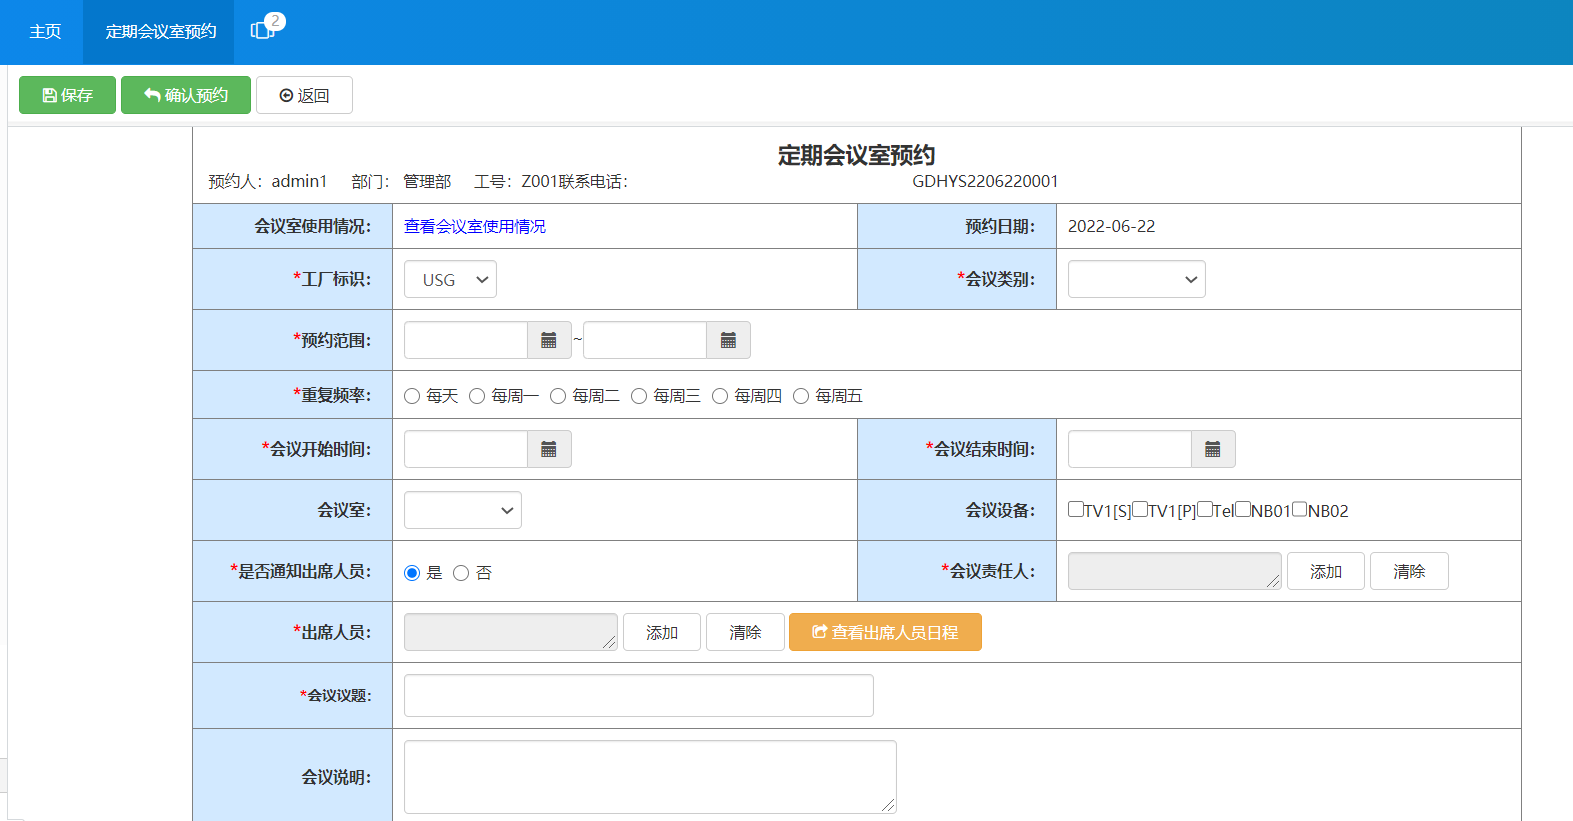Select the 每天 repeat frequency radio
The image size is (1573, 821).
412,396
